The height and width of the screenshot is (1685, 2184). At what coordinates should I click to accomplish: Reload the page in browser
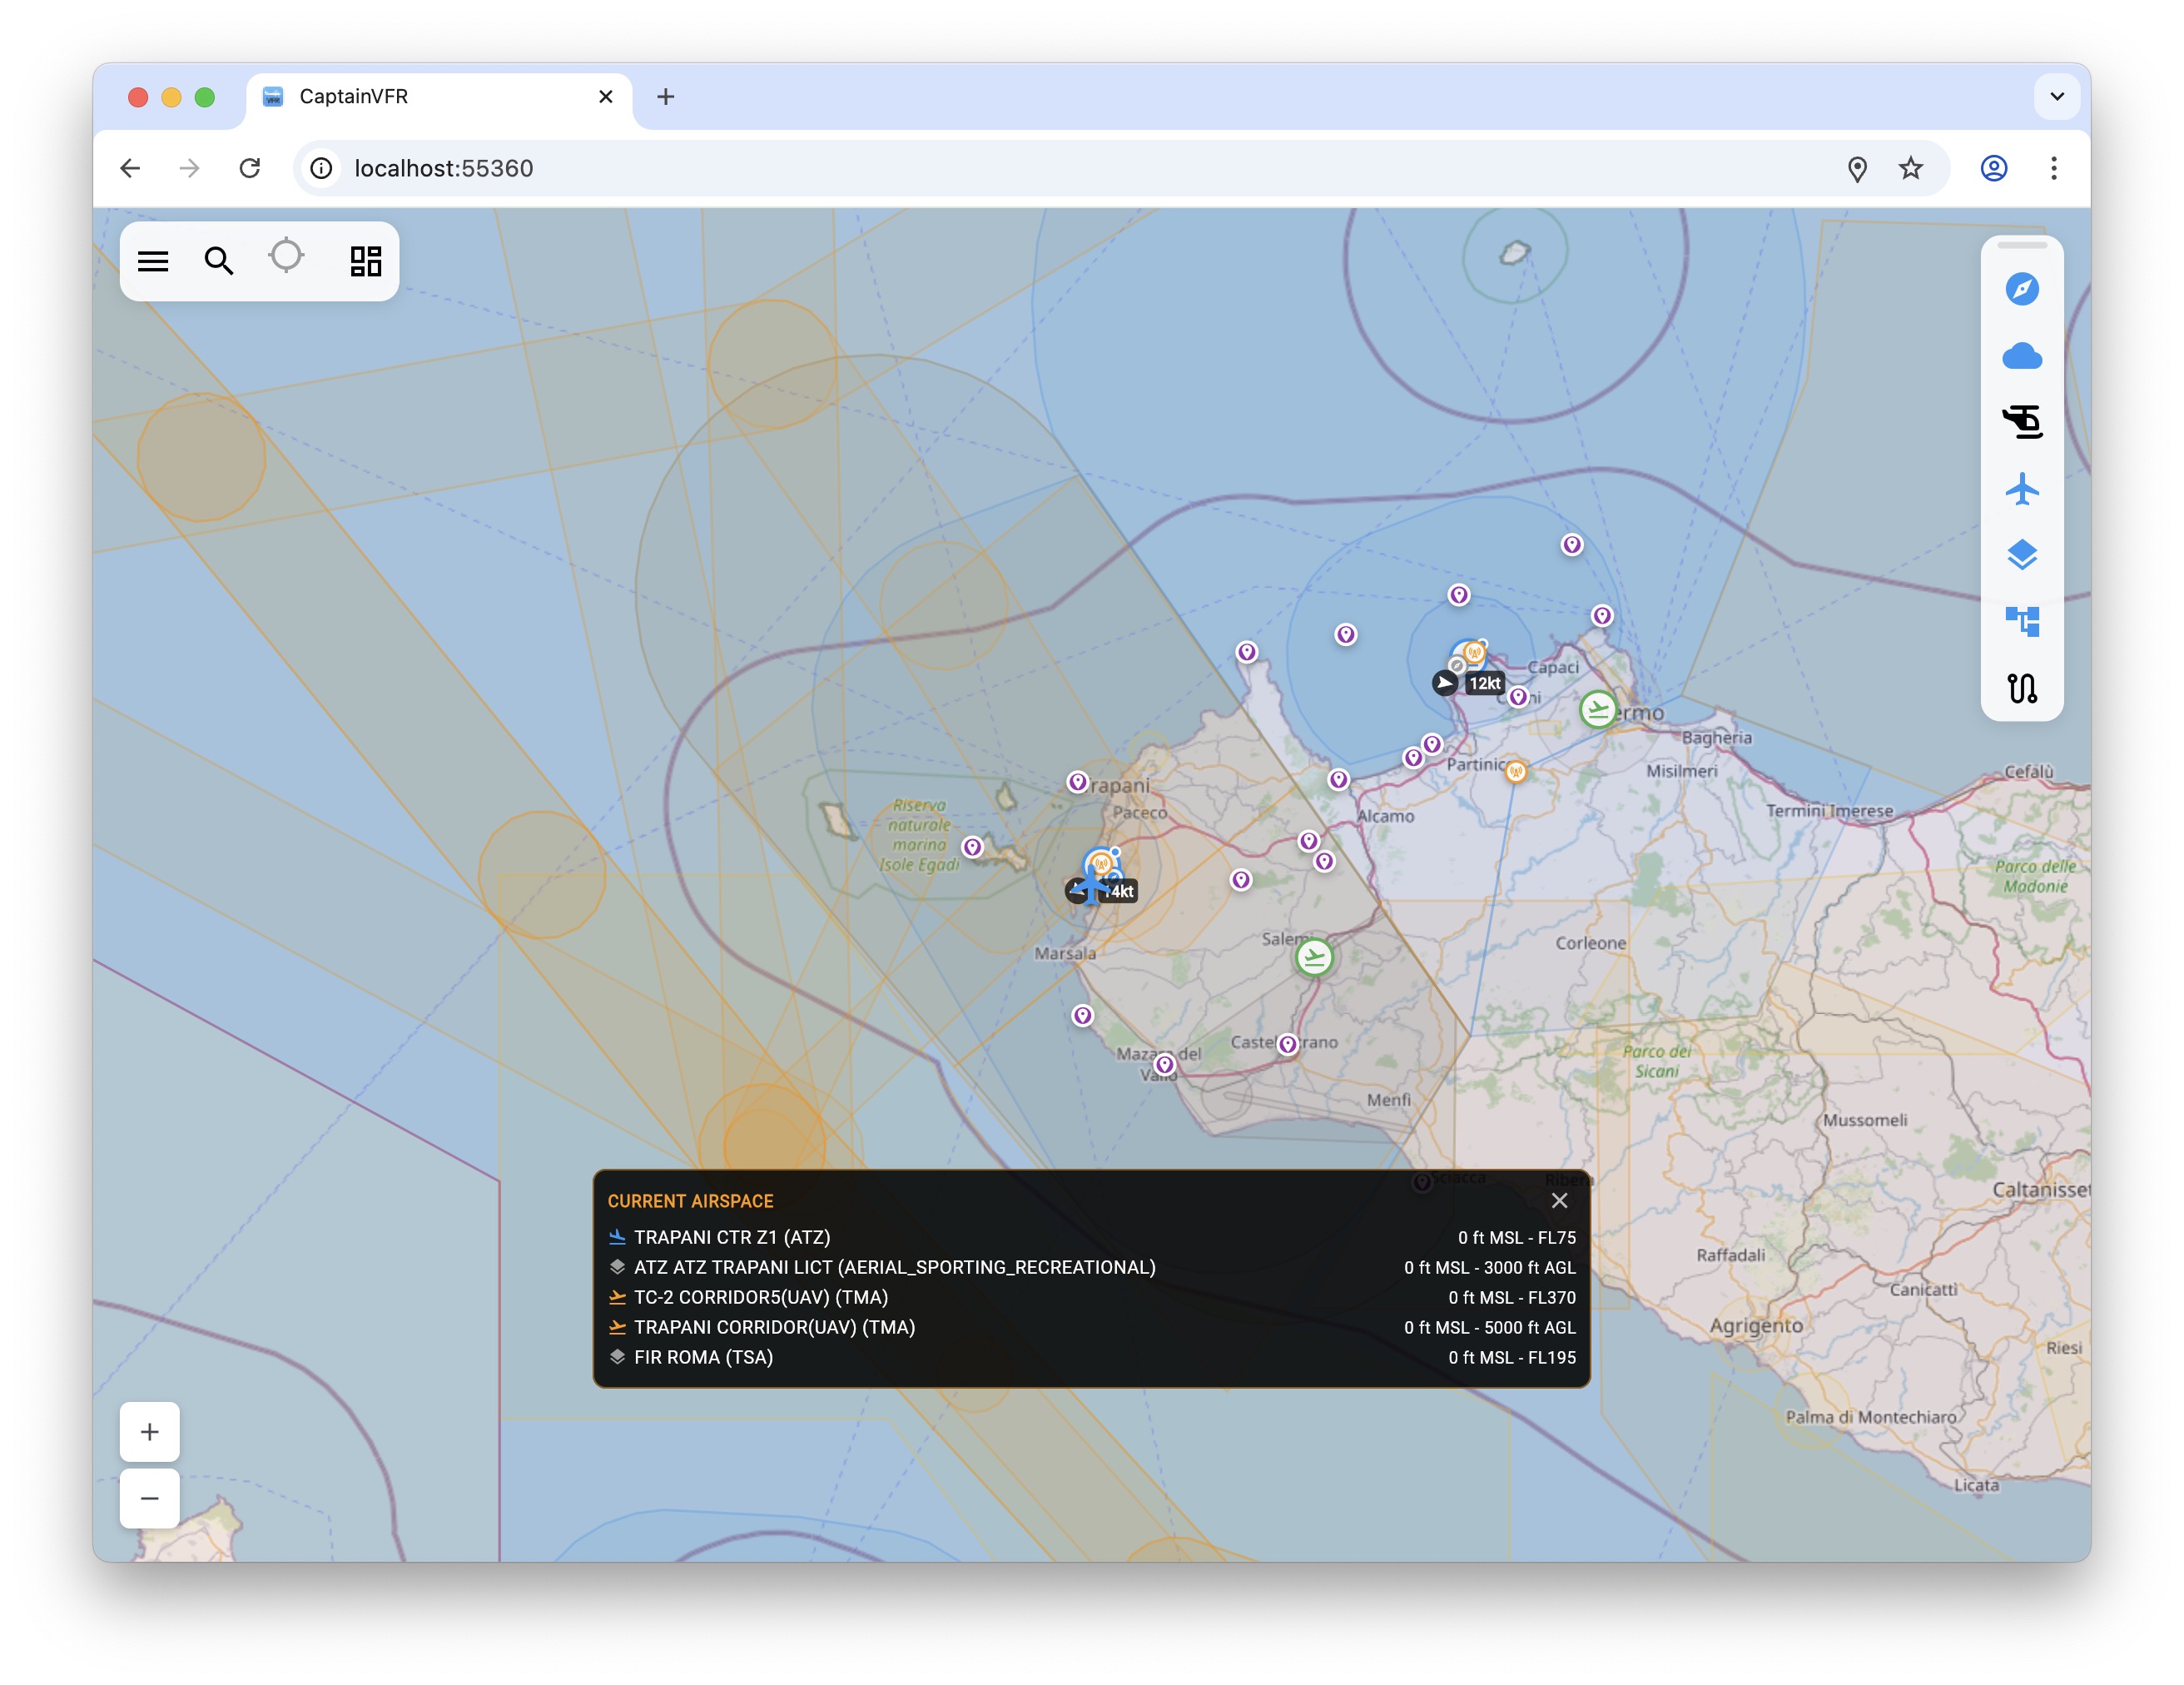point(250,168)
